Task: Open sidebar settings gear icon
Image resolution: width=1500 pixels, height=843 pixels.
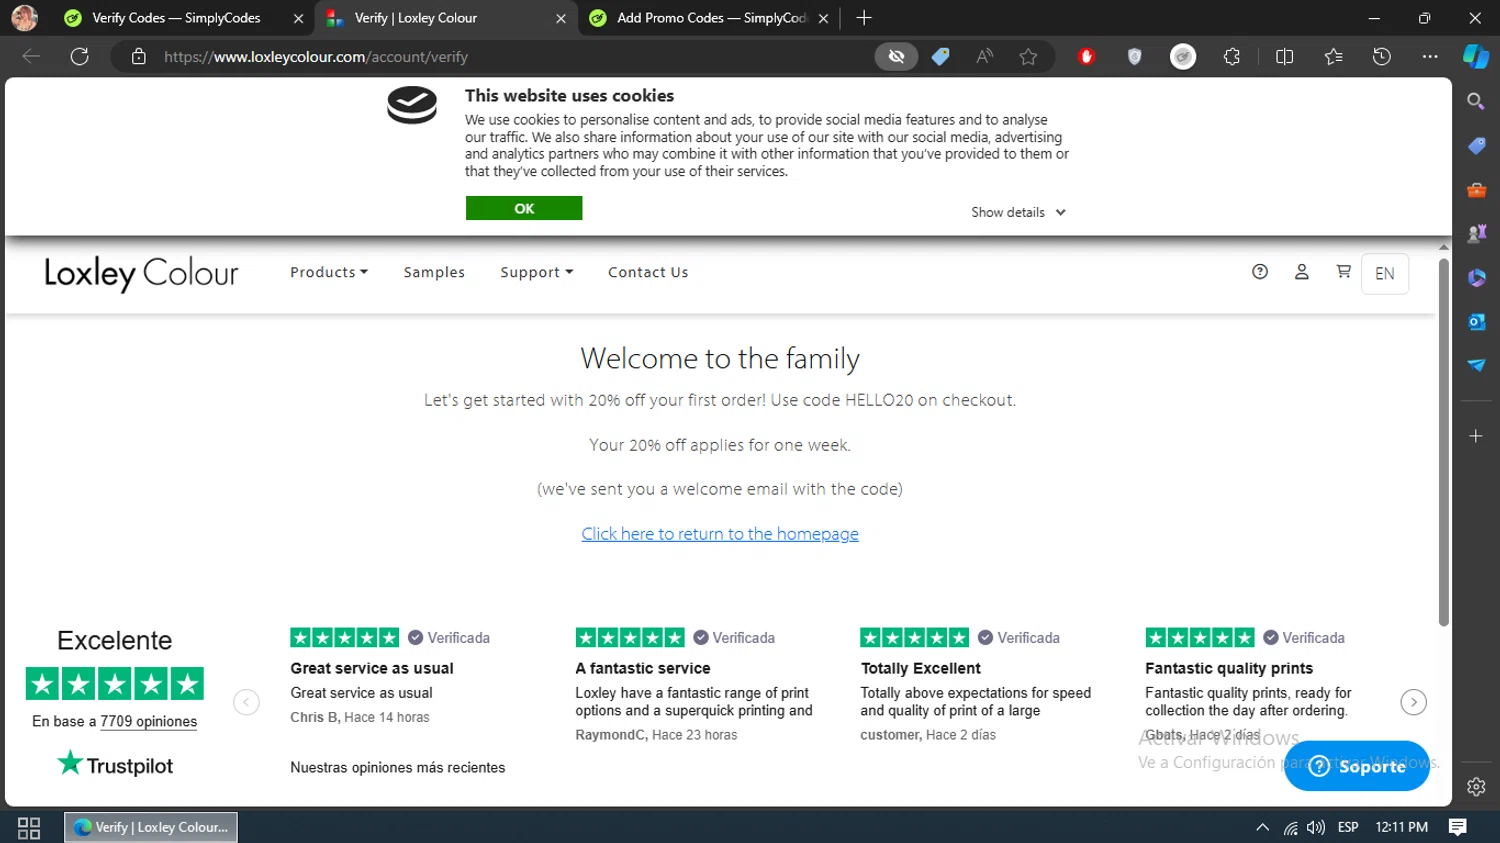Action: [1476, 787]
